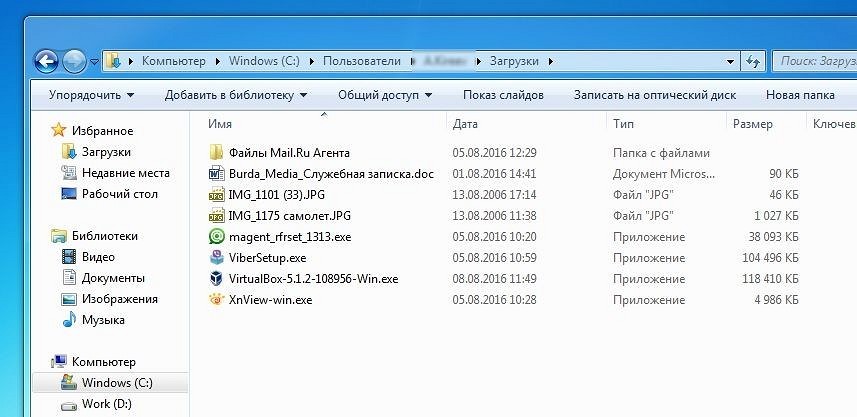The height and width of the screenshot is (417, 857).
Task: Click the Компьютер icon in sidebar
Action: tap(58, 362)
